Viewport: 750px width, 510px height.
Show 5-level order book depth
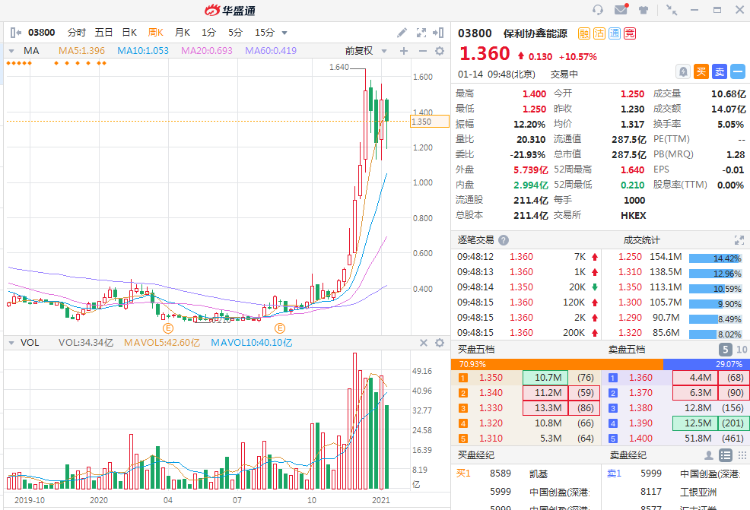(x=725, y=350)
